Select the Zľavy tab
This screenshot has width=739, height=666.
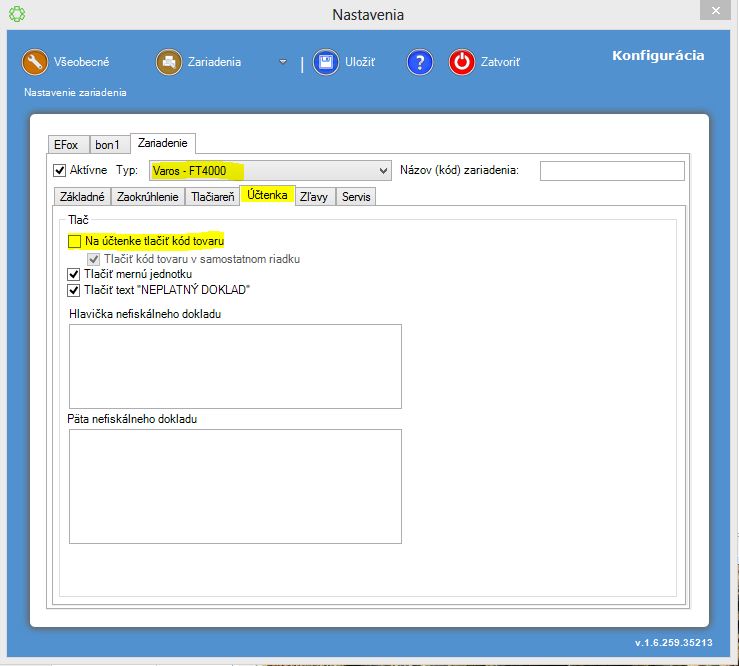pos(315,197)
